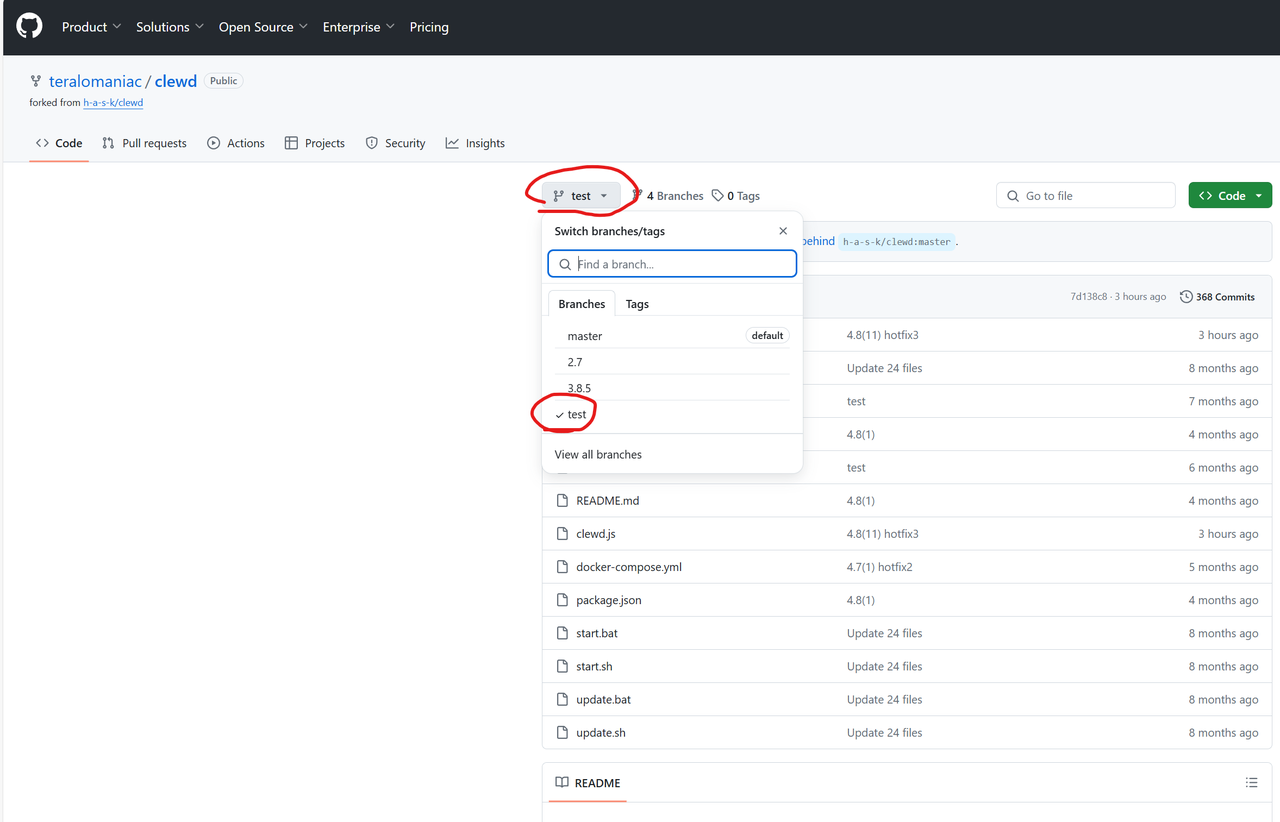Open commit message 4.8(11) hotfix3 on clewd.js row
The image size is (1280, 822).
(x=883, y=534)
